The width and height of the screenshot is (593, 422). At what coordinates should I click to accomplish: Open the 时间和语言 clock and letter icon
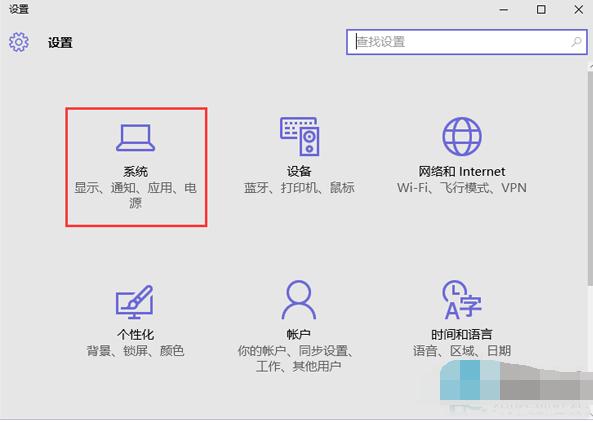coord(462,300)
